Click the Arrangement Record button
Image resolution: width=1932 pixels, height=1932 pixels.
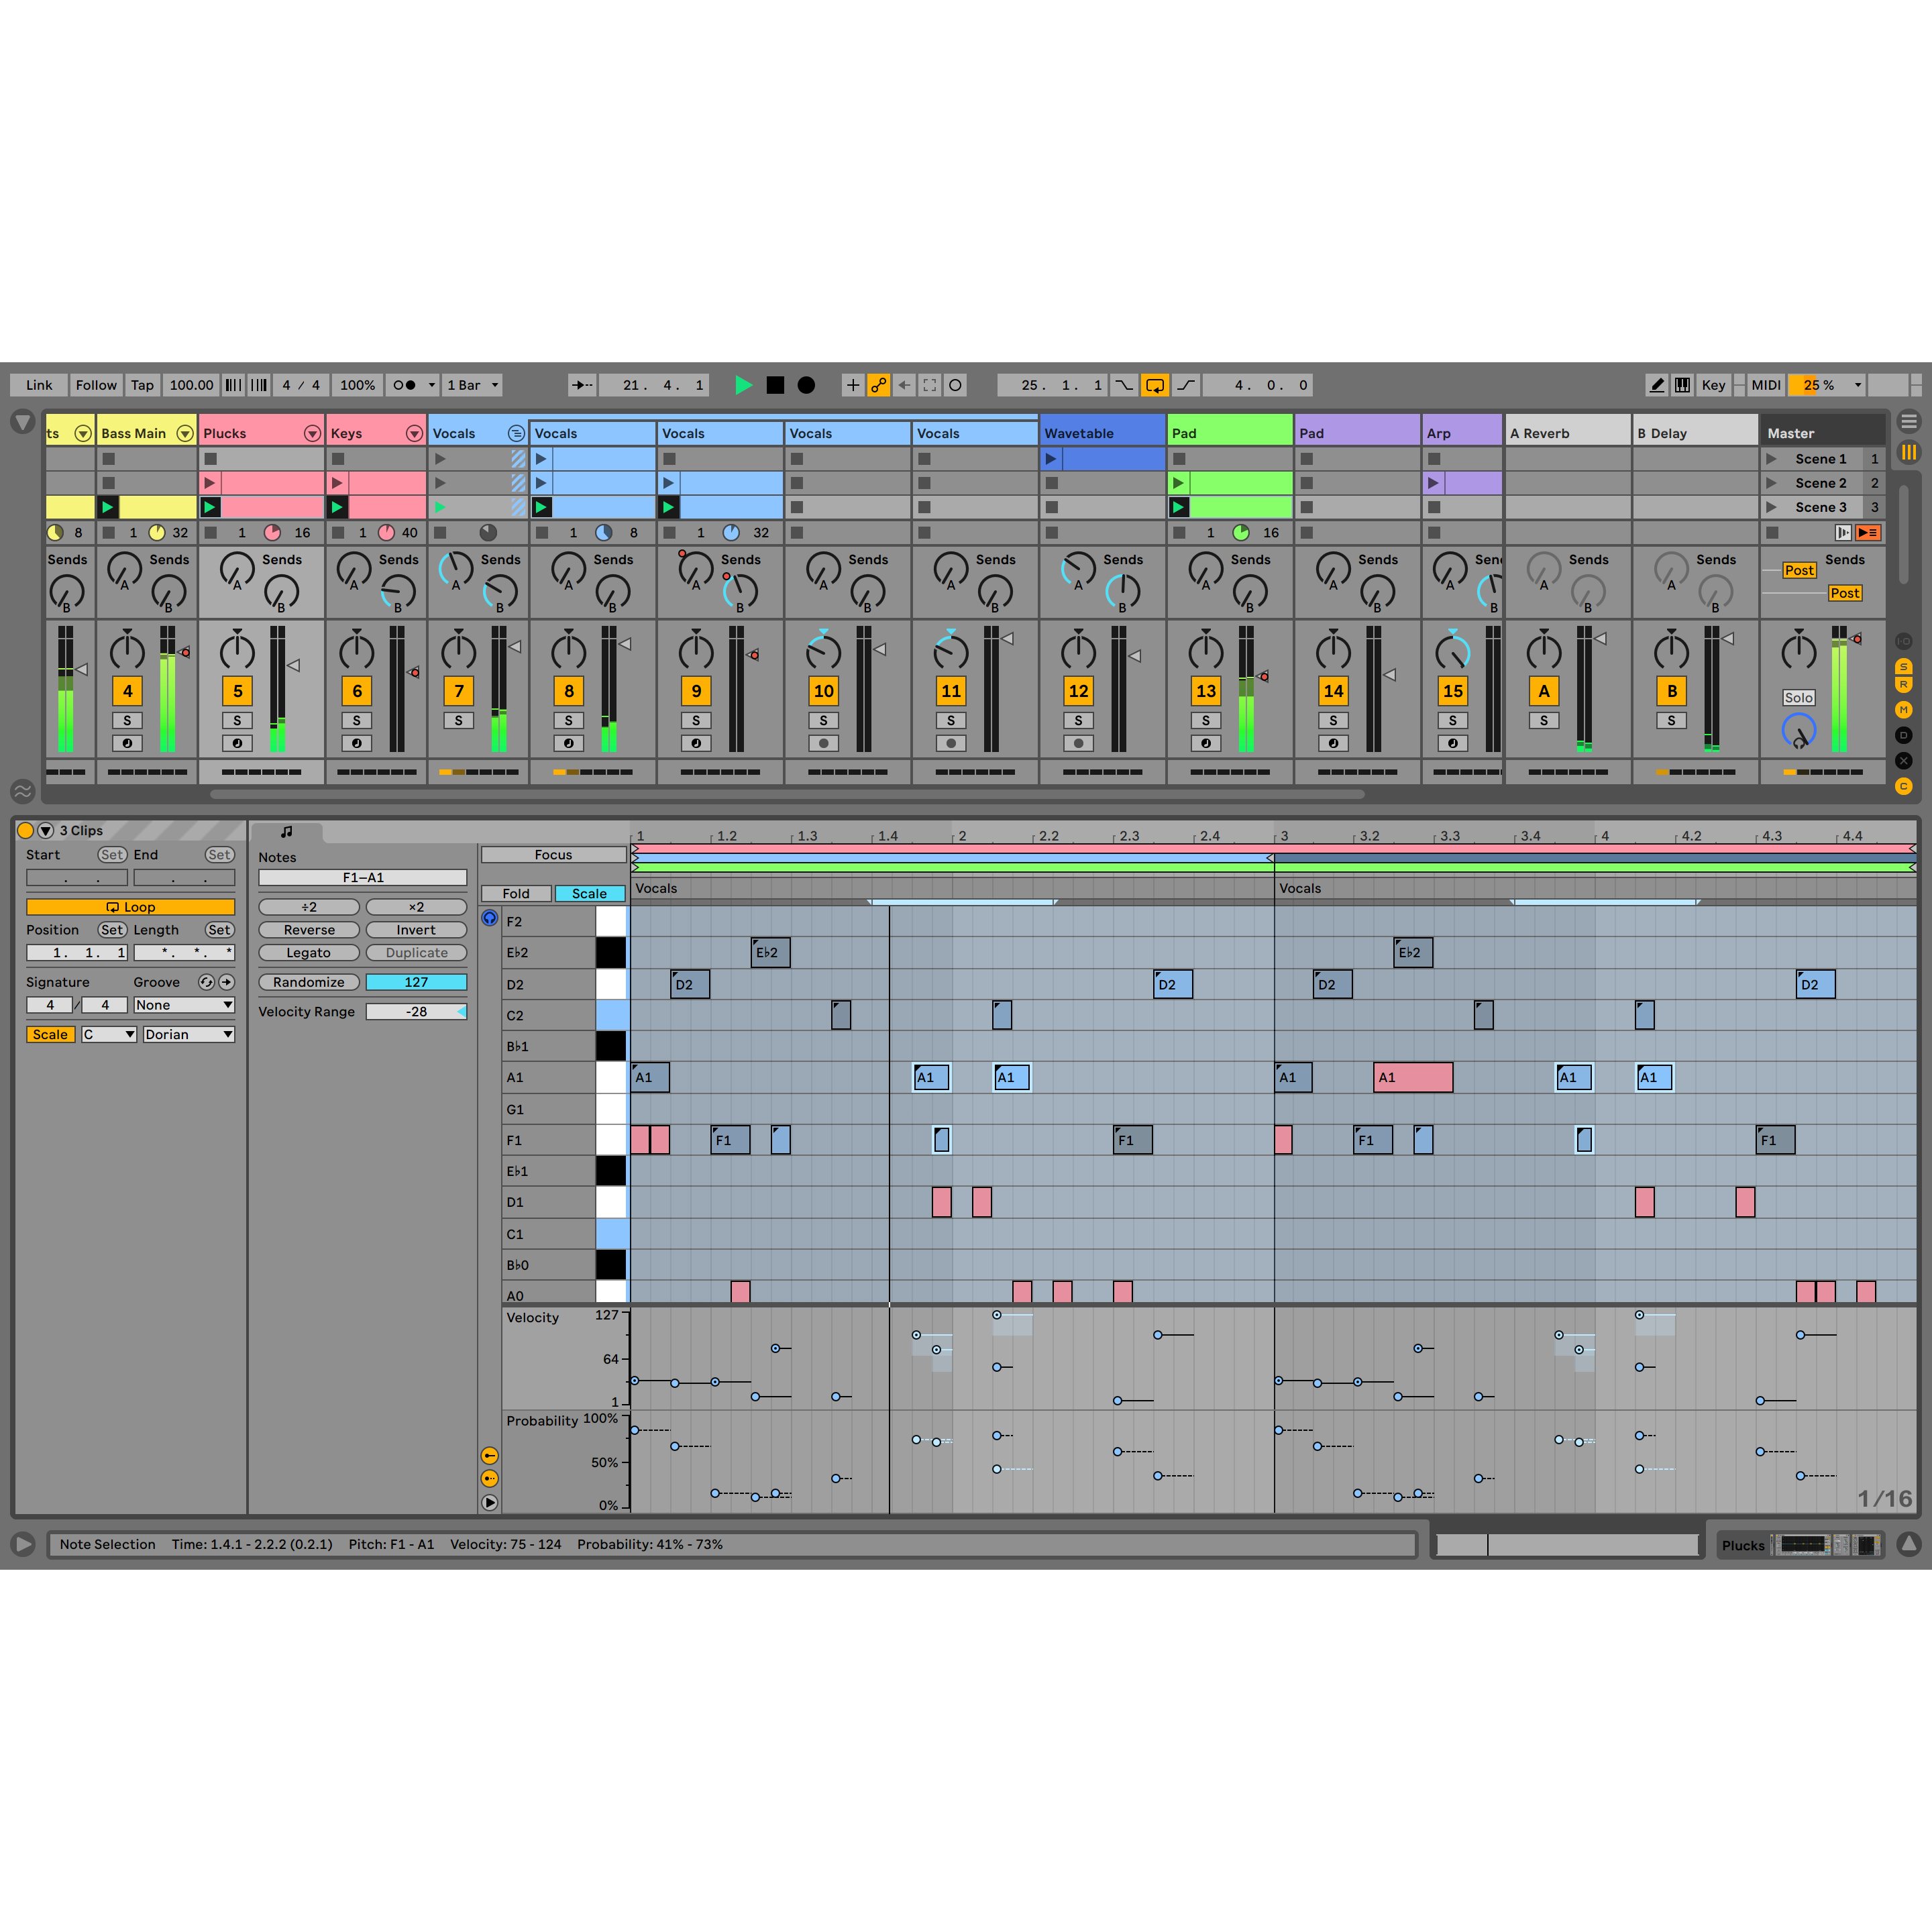pos(806,385)
